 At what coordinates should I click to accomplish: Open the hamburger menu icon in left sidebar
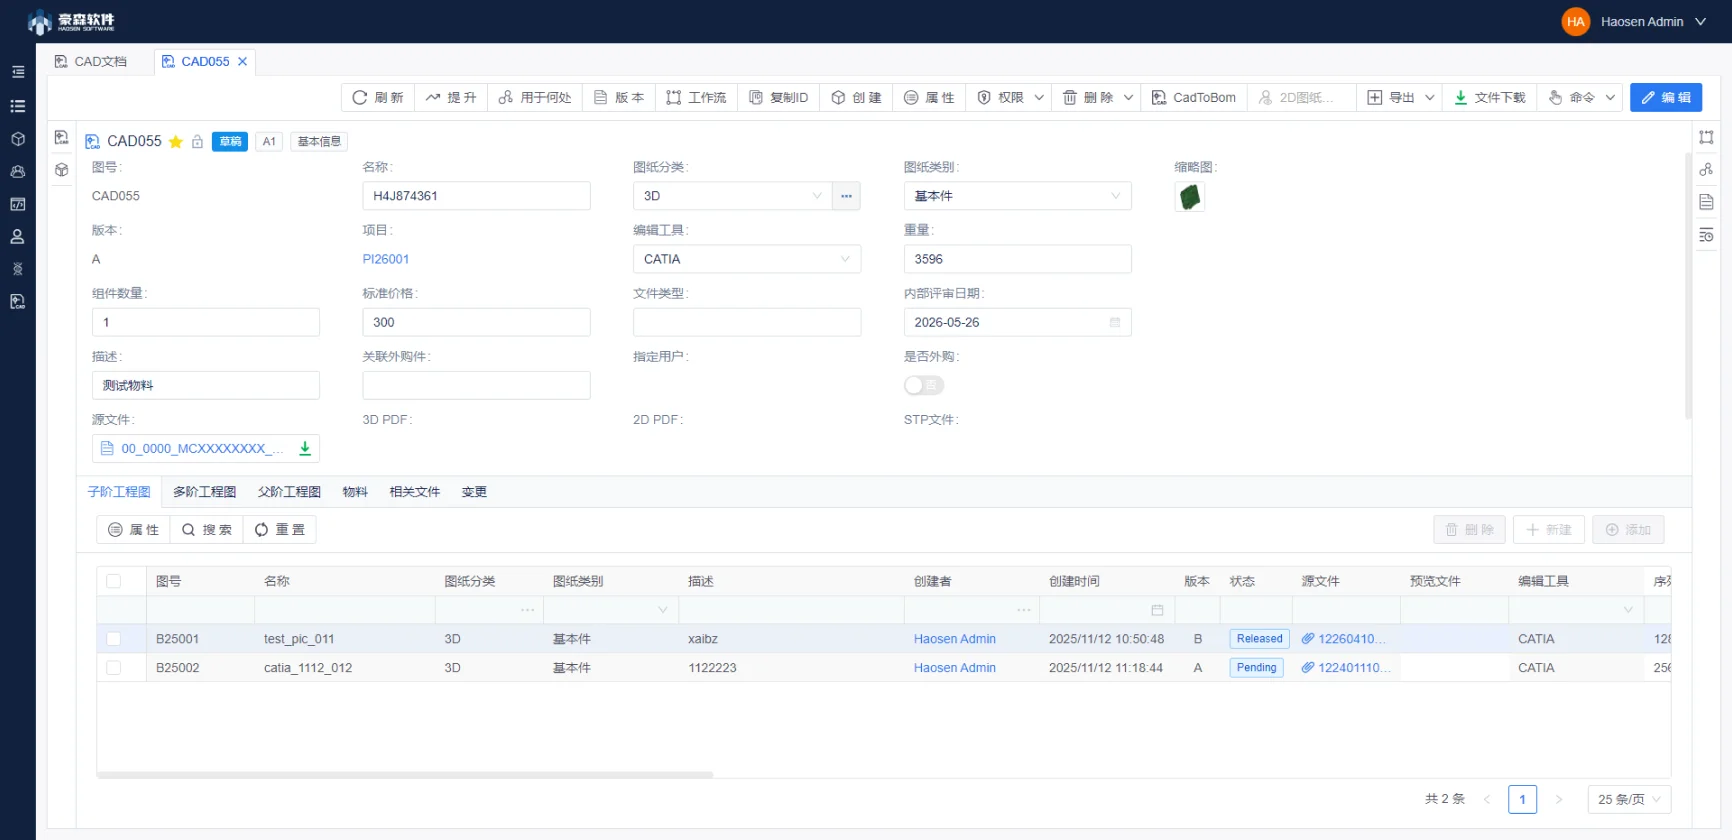coord(18,72)
